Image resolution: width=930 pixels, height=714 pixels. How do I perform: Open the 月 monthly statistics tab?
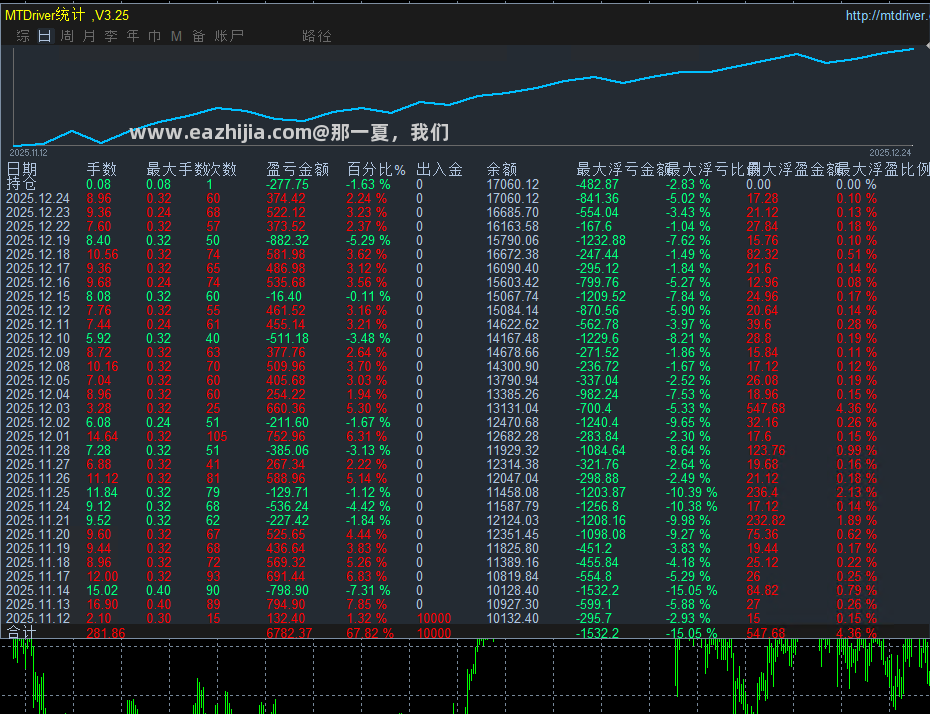[89, 36]
